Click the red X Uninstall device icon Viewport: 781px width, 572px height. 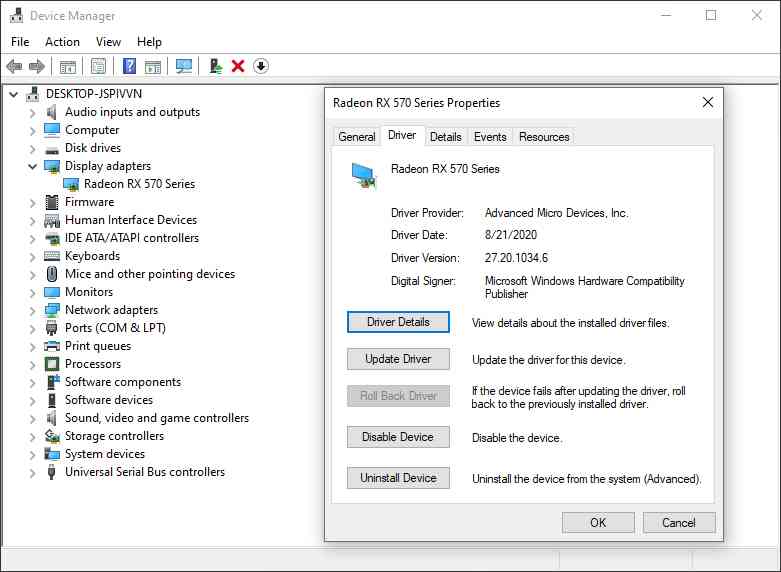pyautogui.click(x=238, y=66)
